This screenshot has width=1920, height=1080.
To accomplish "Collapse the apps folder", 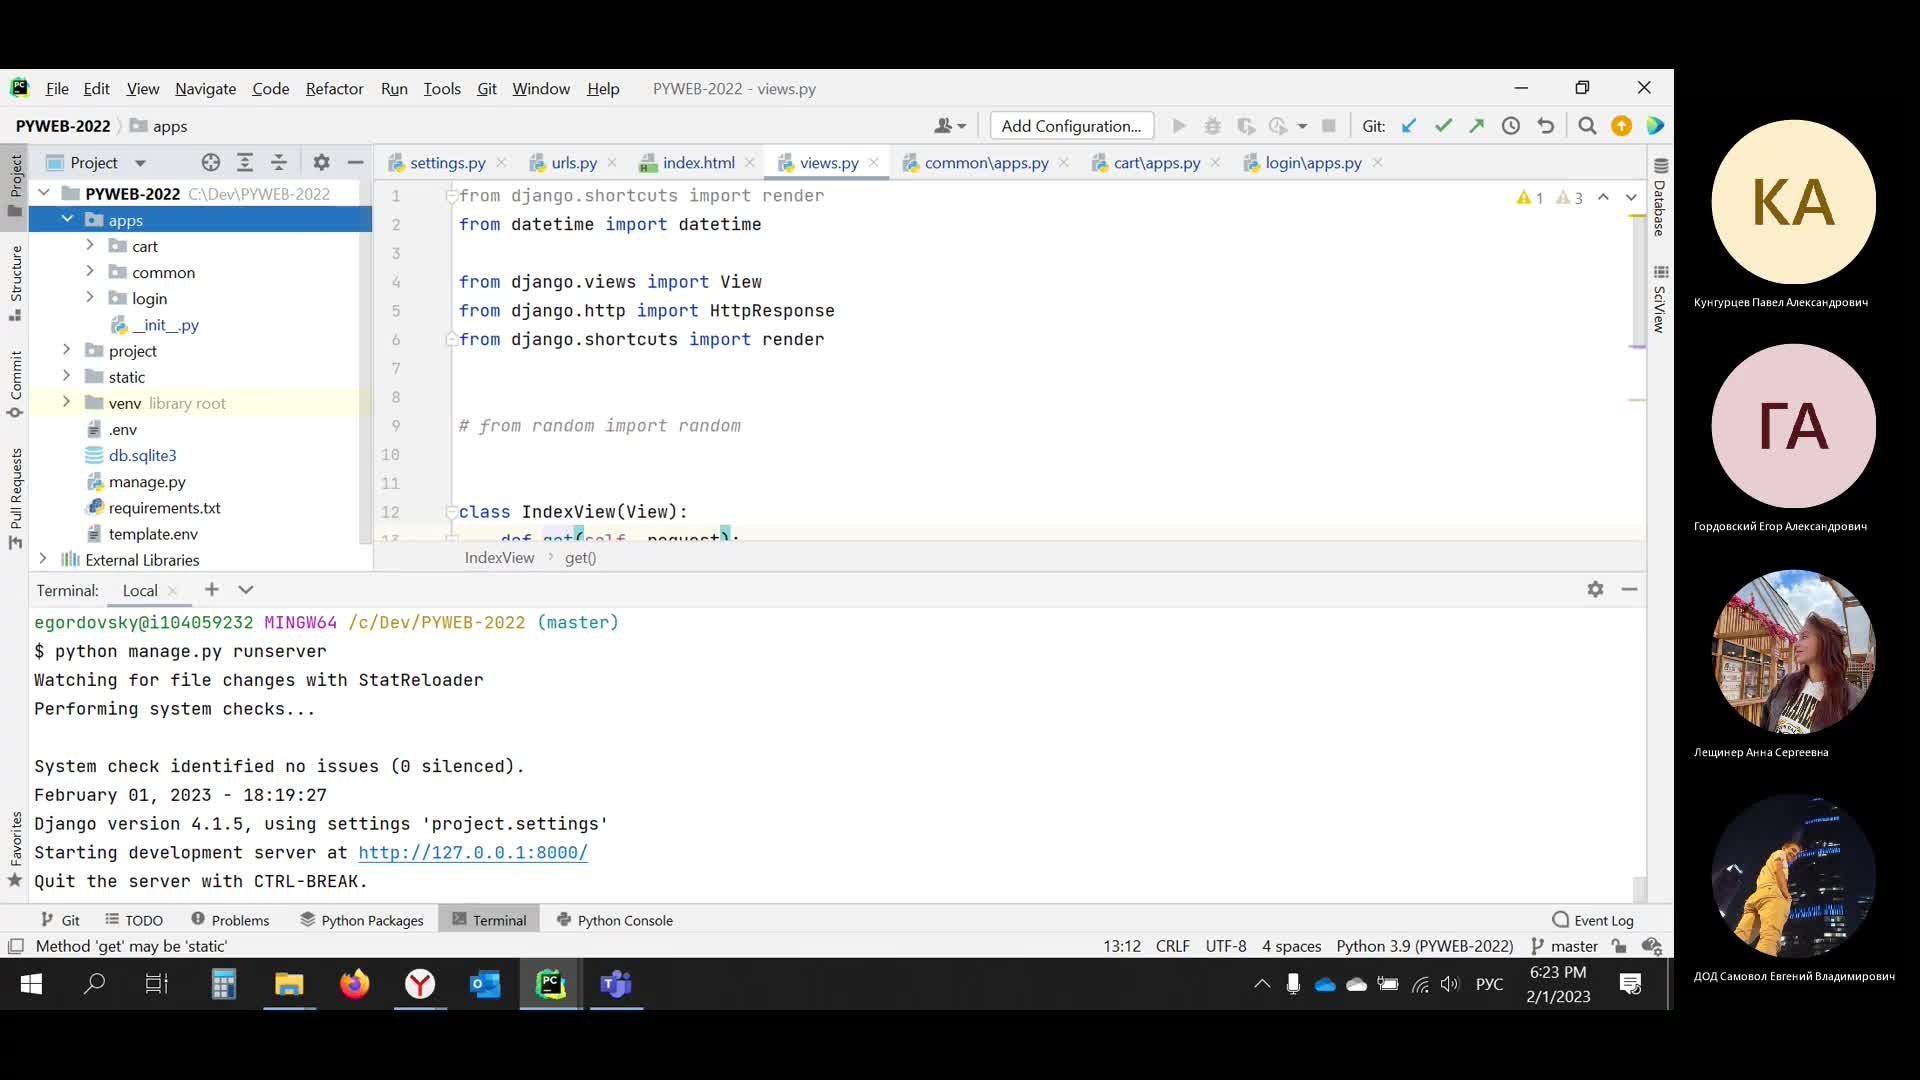I will click(x=67, y=219).
